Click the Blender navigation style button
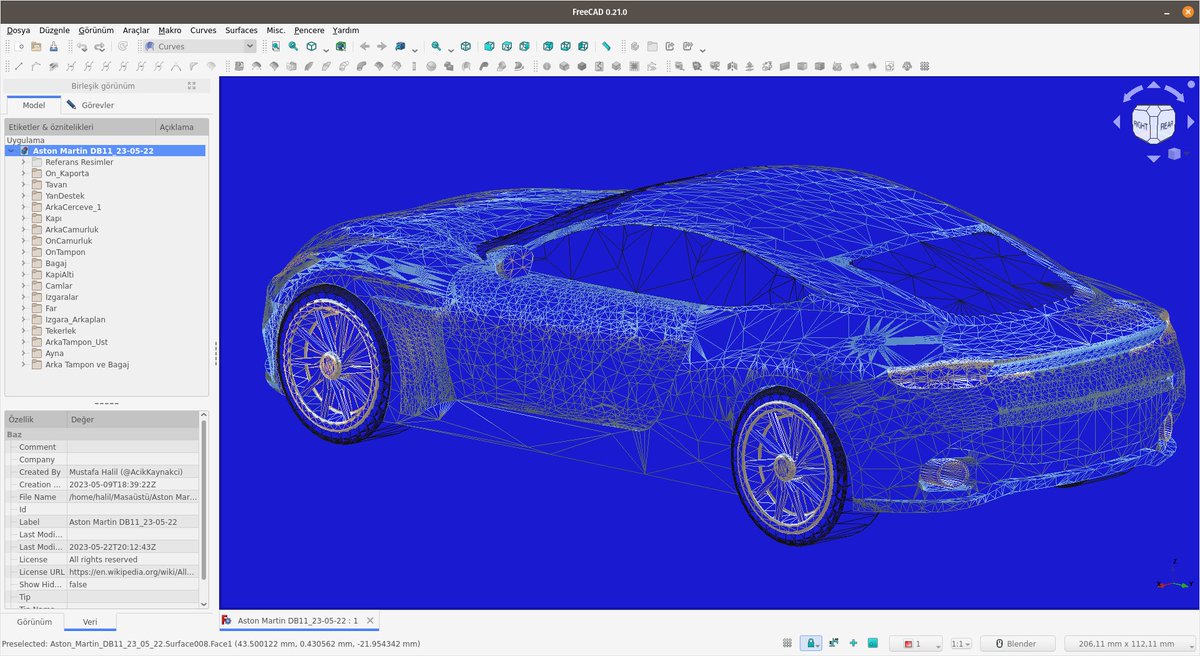Viewport: 1200px width, 656px height. click(1020, 643)
